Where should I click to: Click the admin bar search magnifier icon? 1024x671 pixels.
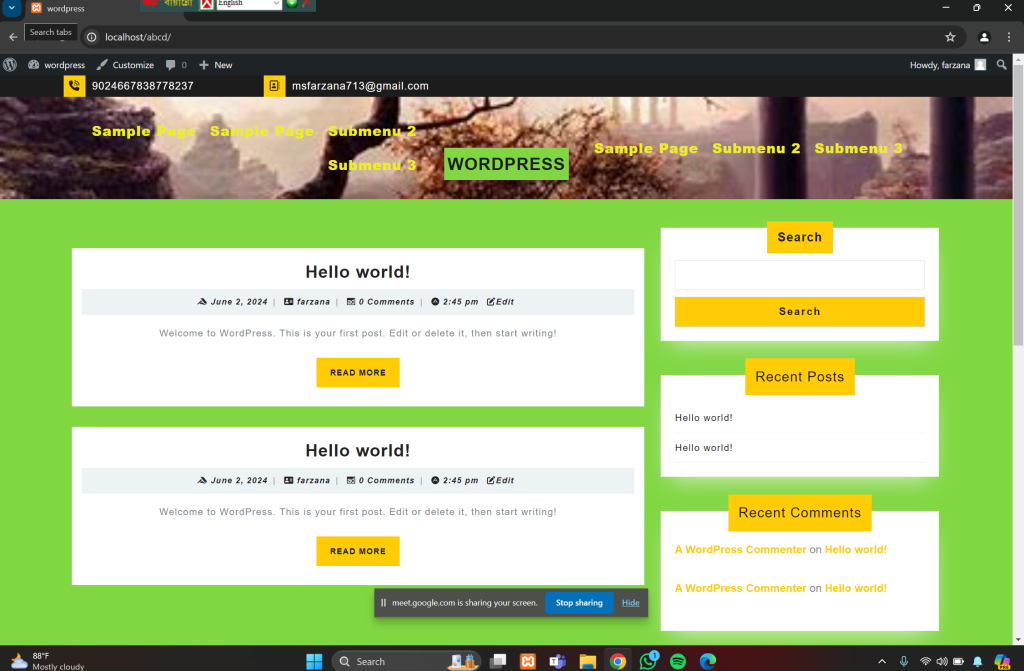tap(1002, 65)
